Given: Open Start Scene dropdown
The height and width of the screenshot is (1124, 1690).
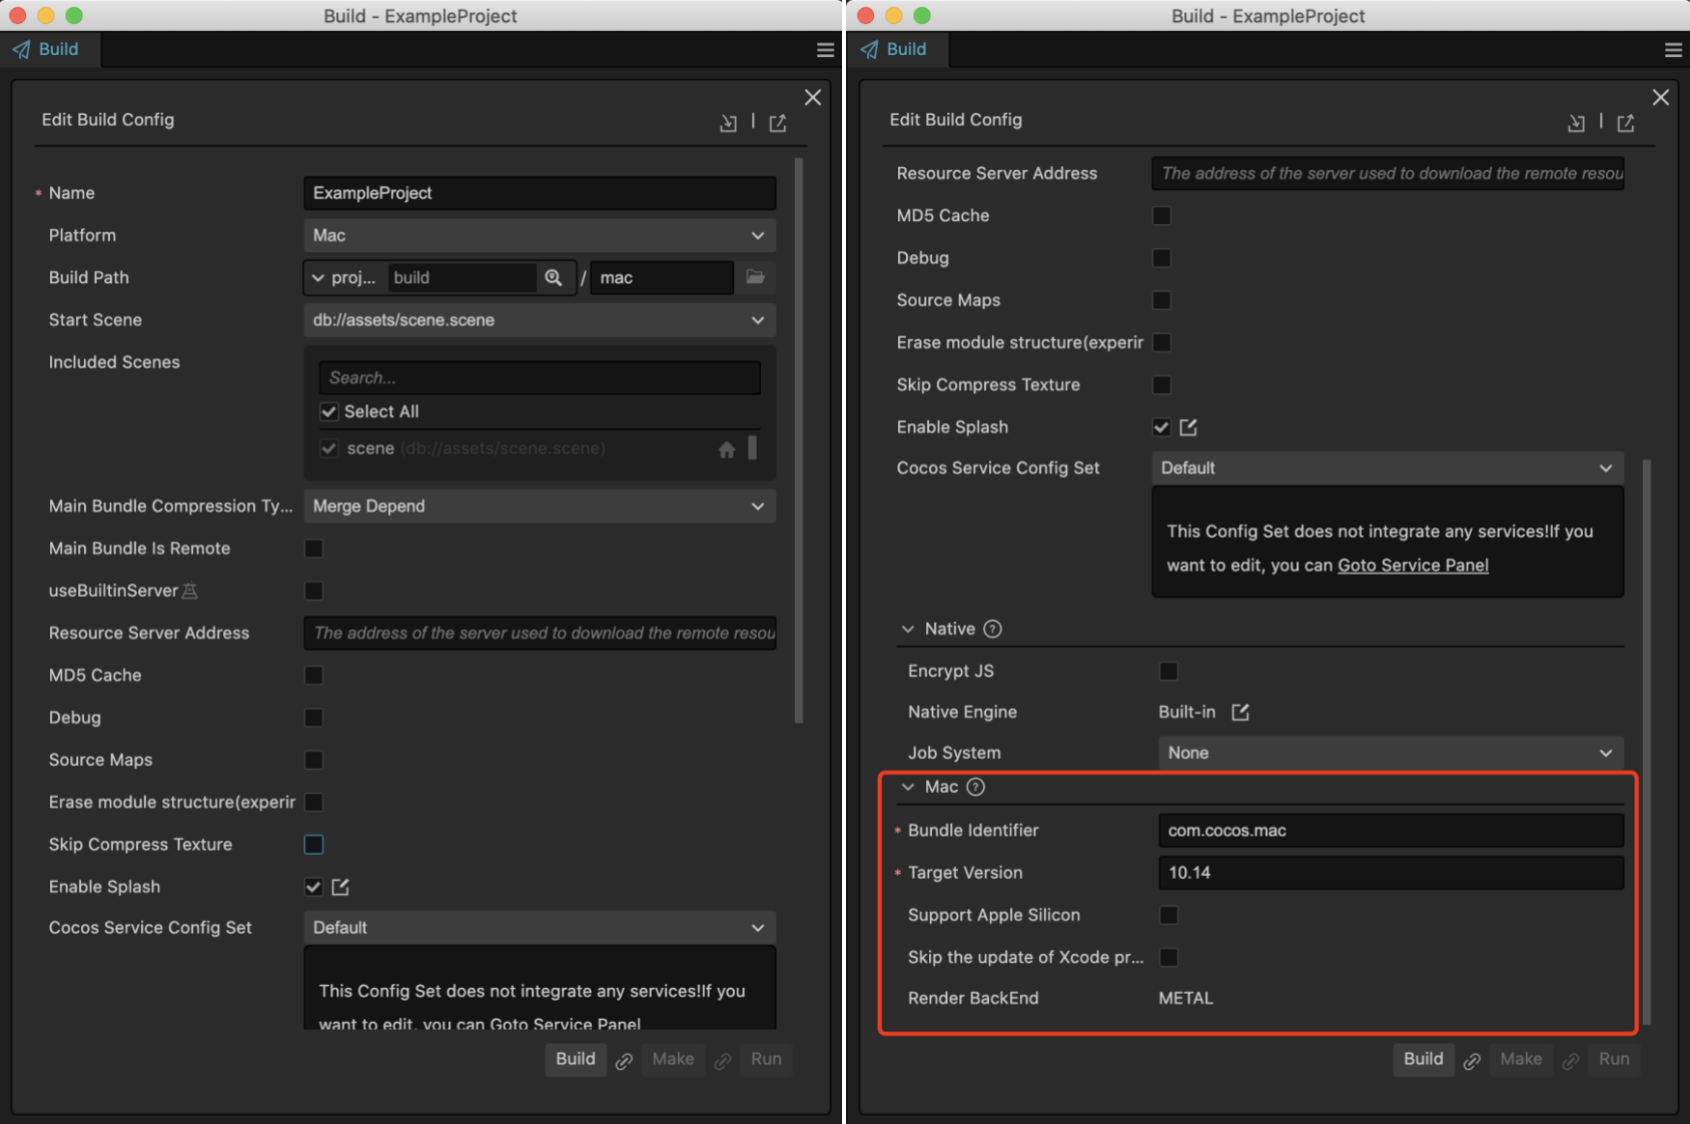Looking at the screenshot, I should 540,320.
